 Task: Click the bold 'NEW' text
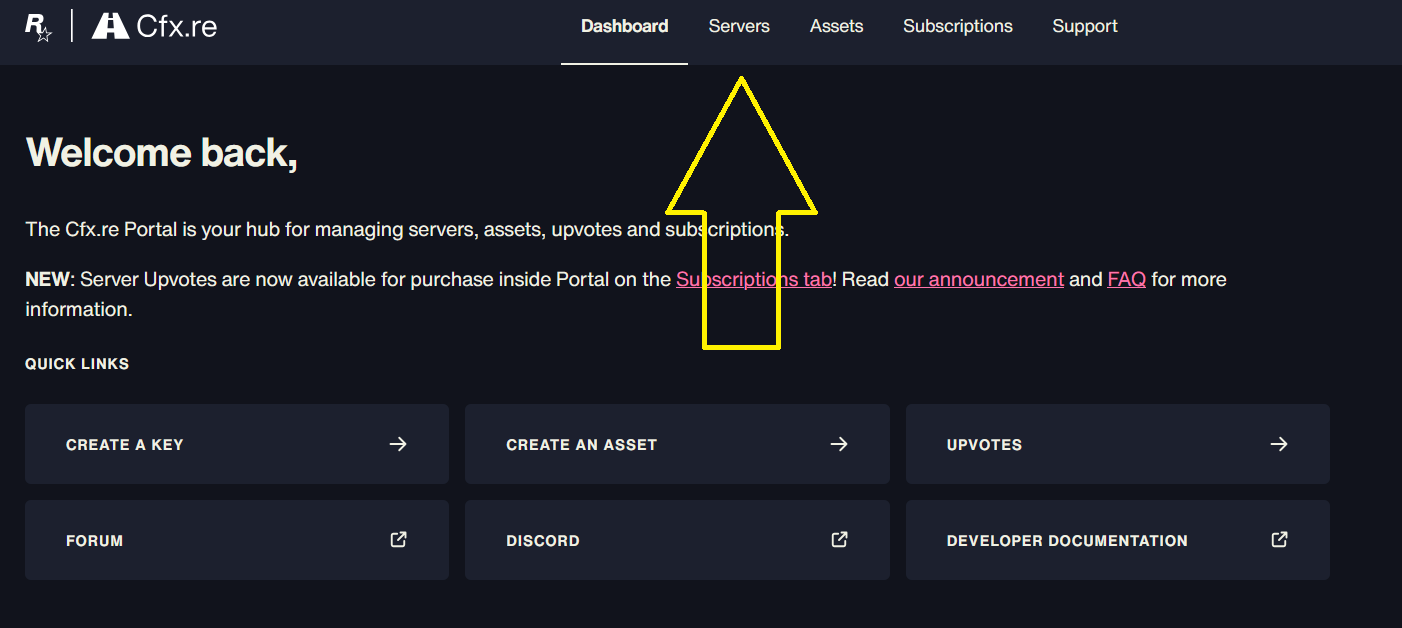pyautogui.click(x=48, y=279)
